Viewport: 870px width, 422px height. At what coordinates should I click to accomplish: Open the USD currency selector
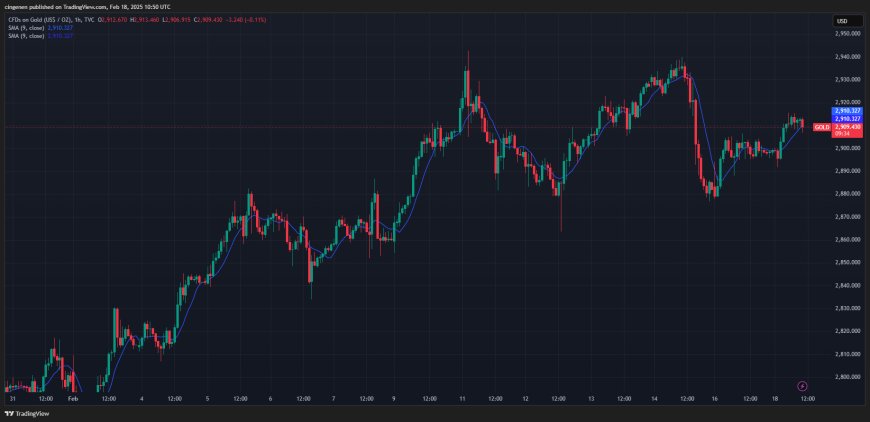pos(842,21)
